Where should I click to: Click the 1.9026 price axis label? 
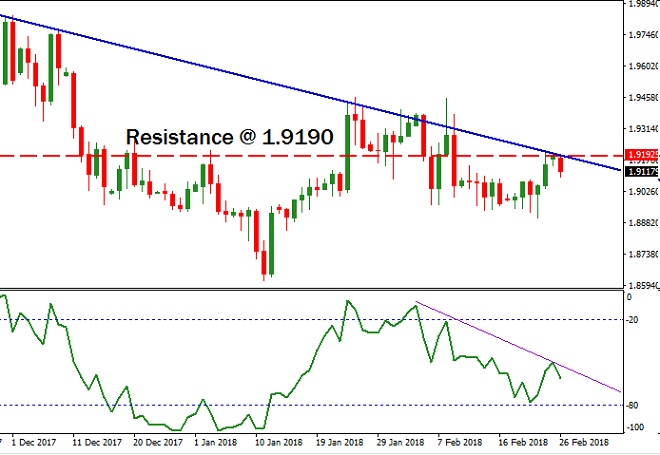(644, 192)
